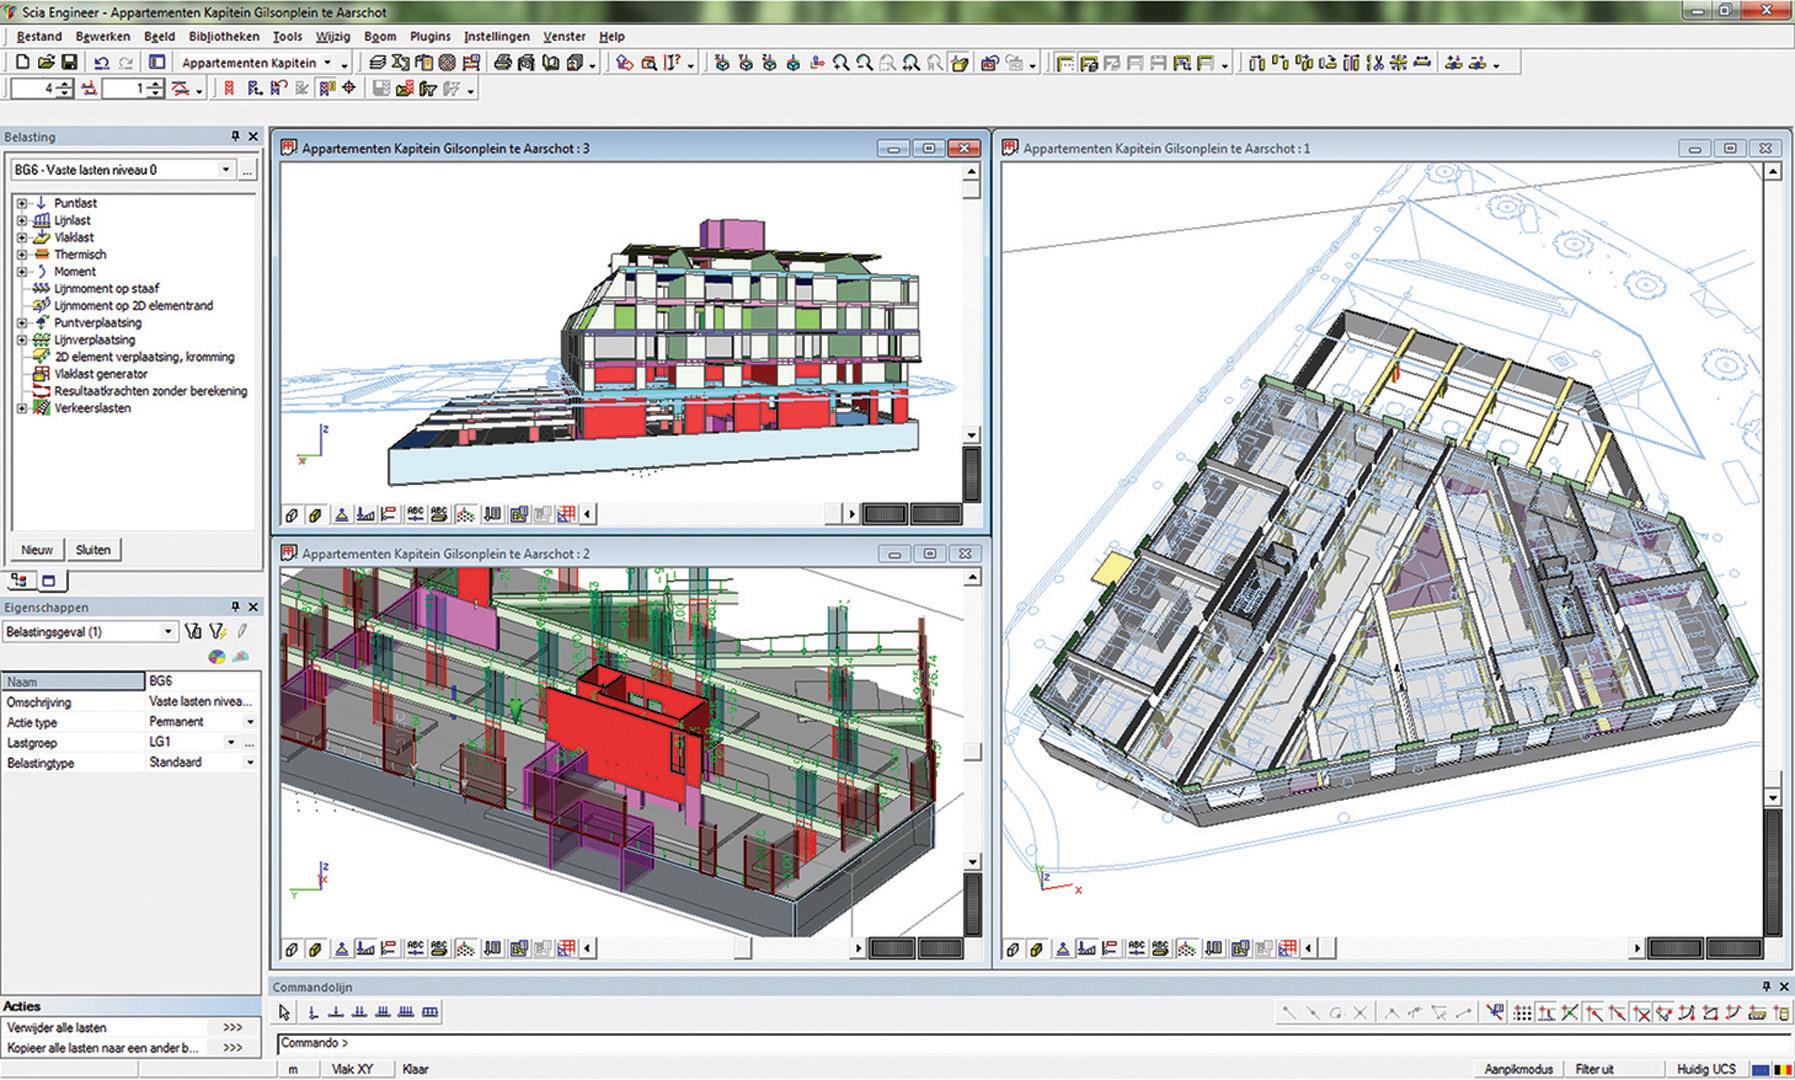
Task: Click the Undo icon in the toolbar
Action: pyautogui.click(x=100, y=62)
